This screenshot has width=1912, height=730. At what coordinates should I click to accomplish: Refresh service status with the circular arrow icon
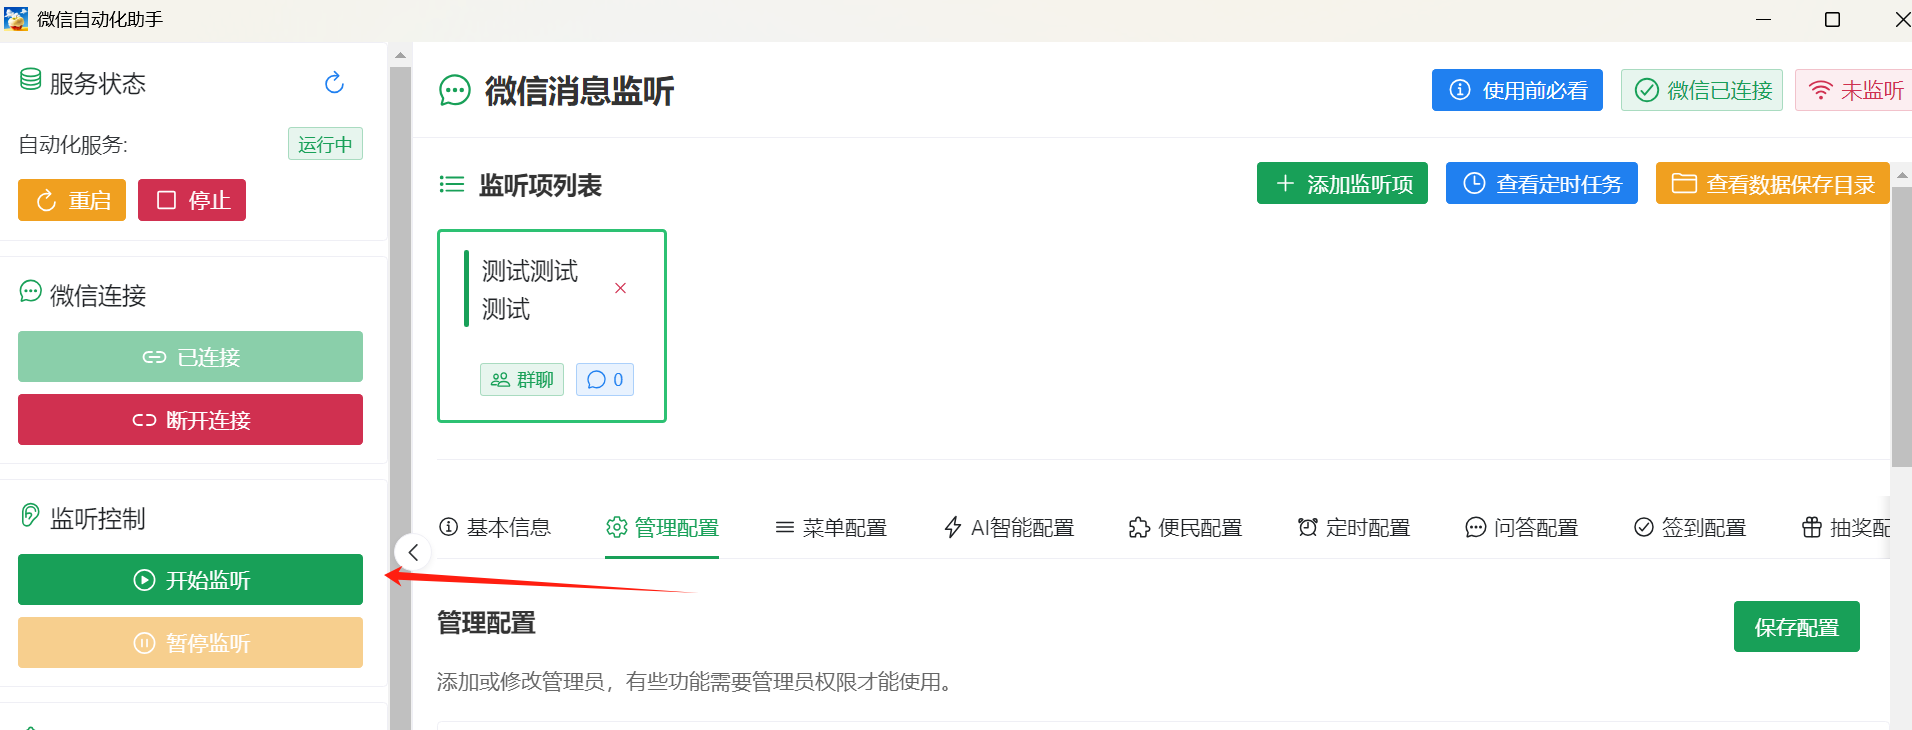click(334, 83)
